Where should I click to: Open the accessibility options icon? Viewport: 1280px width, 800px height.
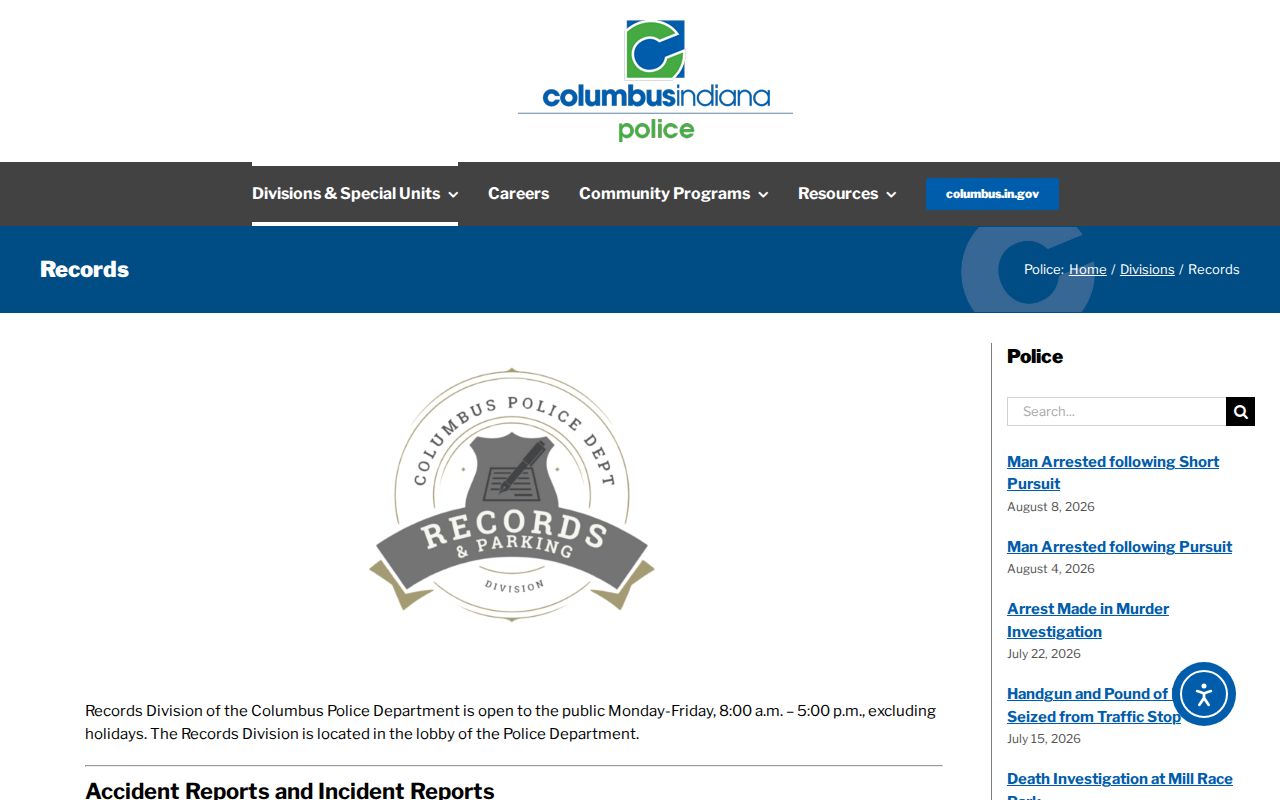tap(1204, 694)
